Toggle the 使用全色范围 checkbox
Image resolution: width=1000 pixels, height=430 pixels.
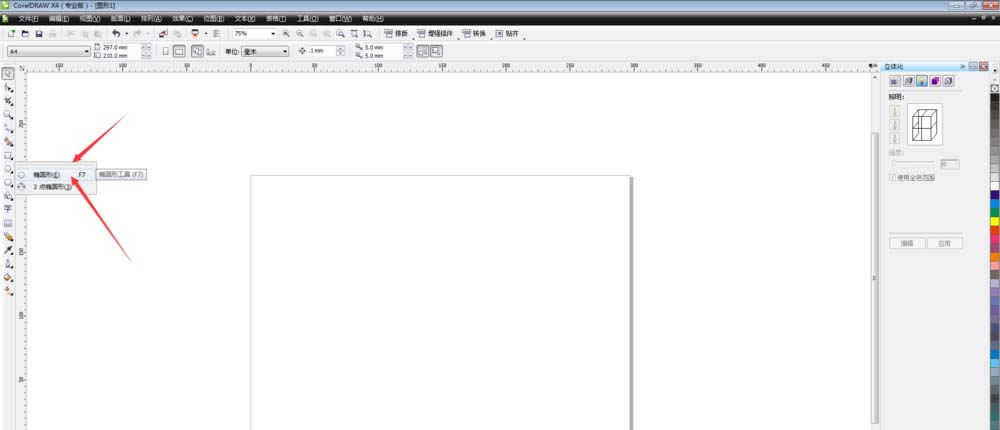(892, 177)
